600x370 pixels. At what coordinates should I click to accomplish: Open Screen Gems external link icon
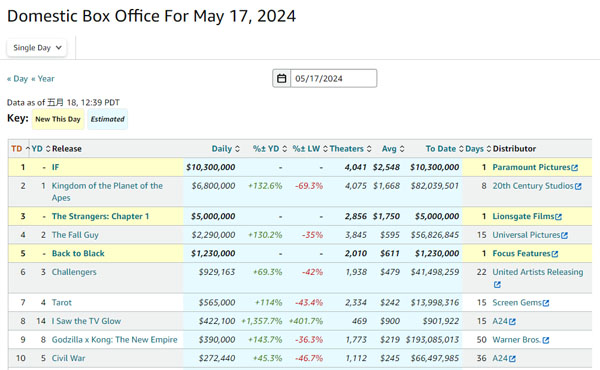point(546,303)
